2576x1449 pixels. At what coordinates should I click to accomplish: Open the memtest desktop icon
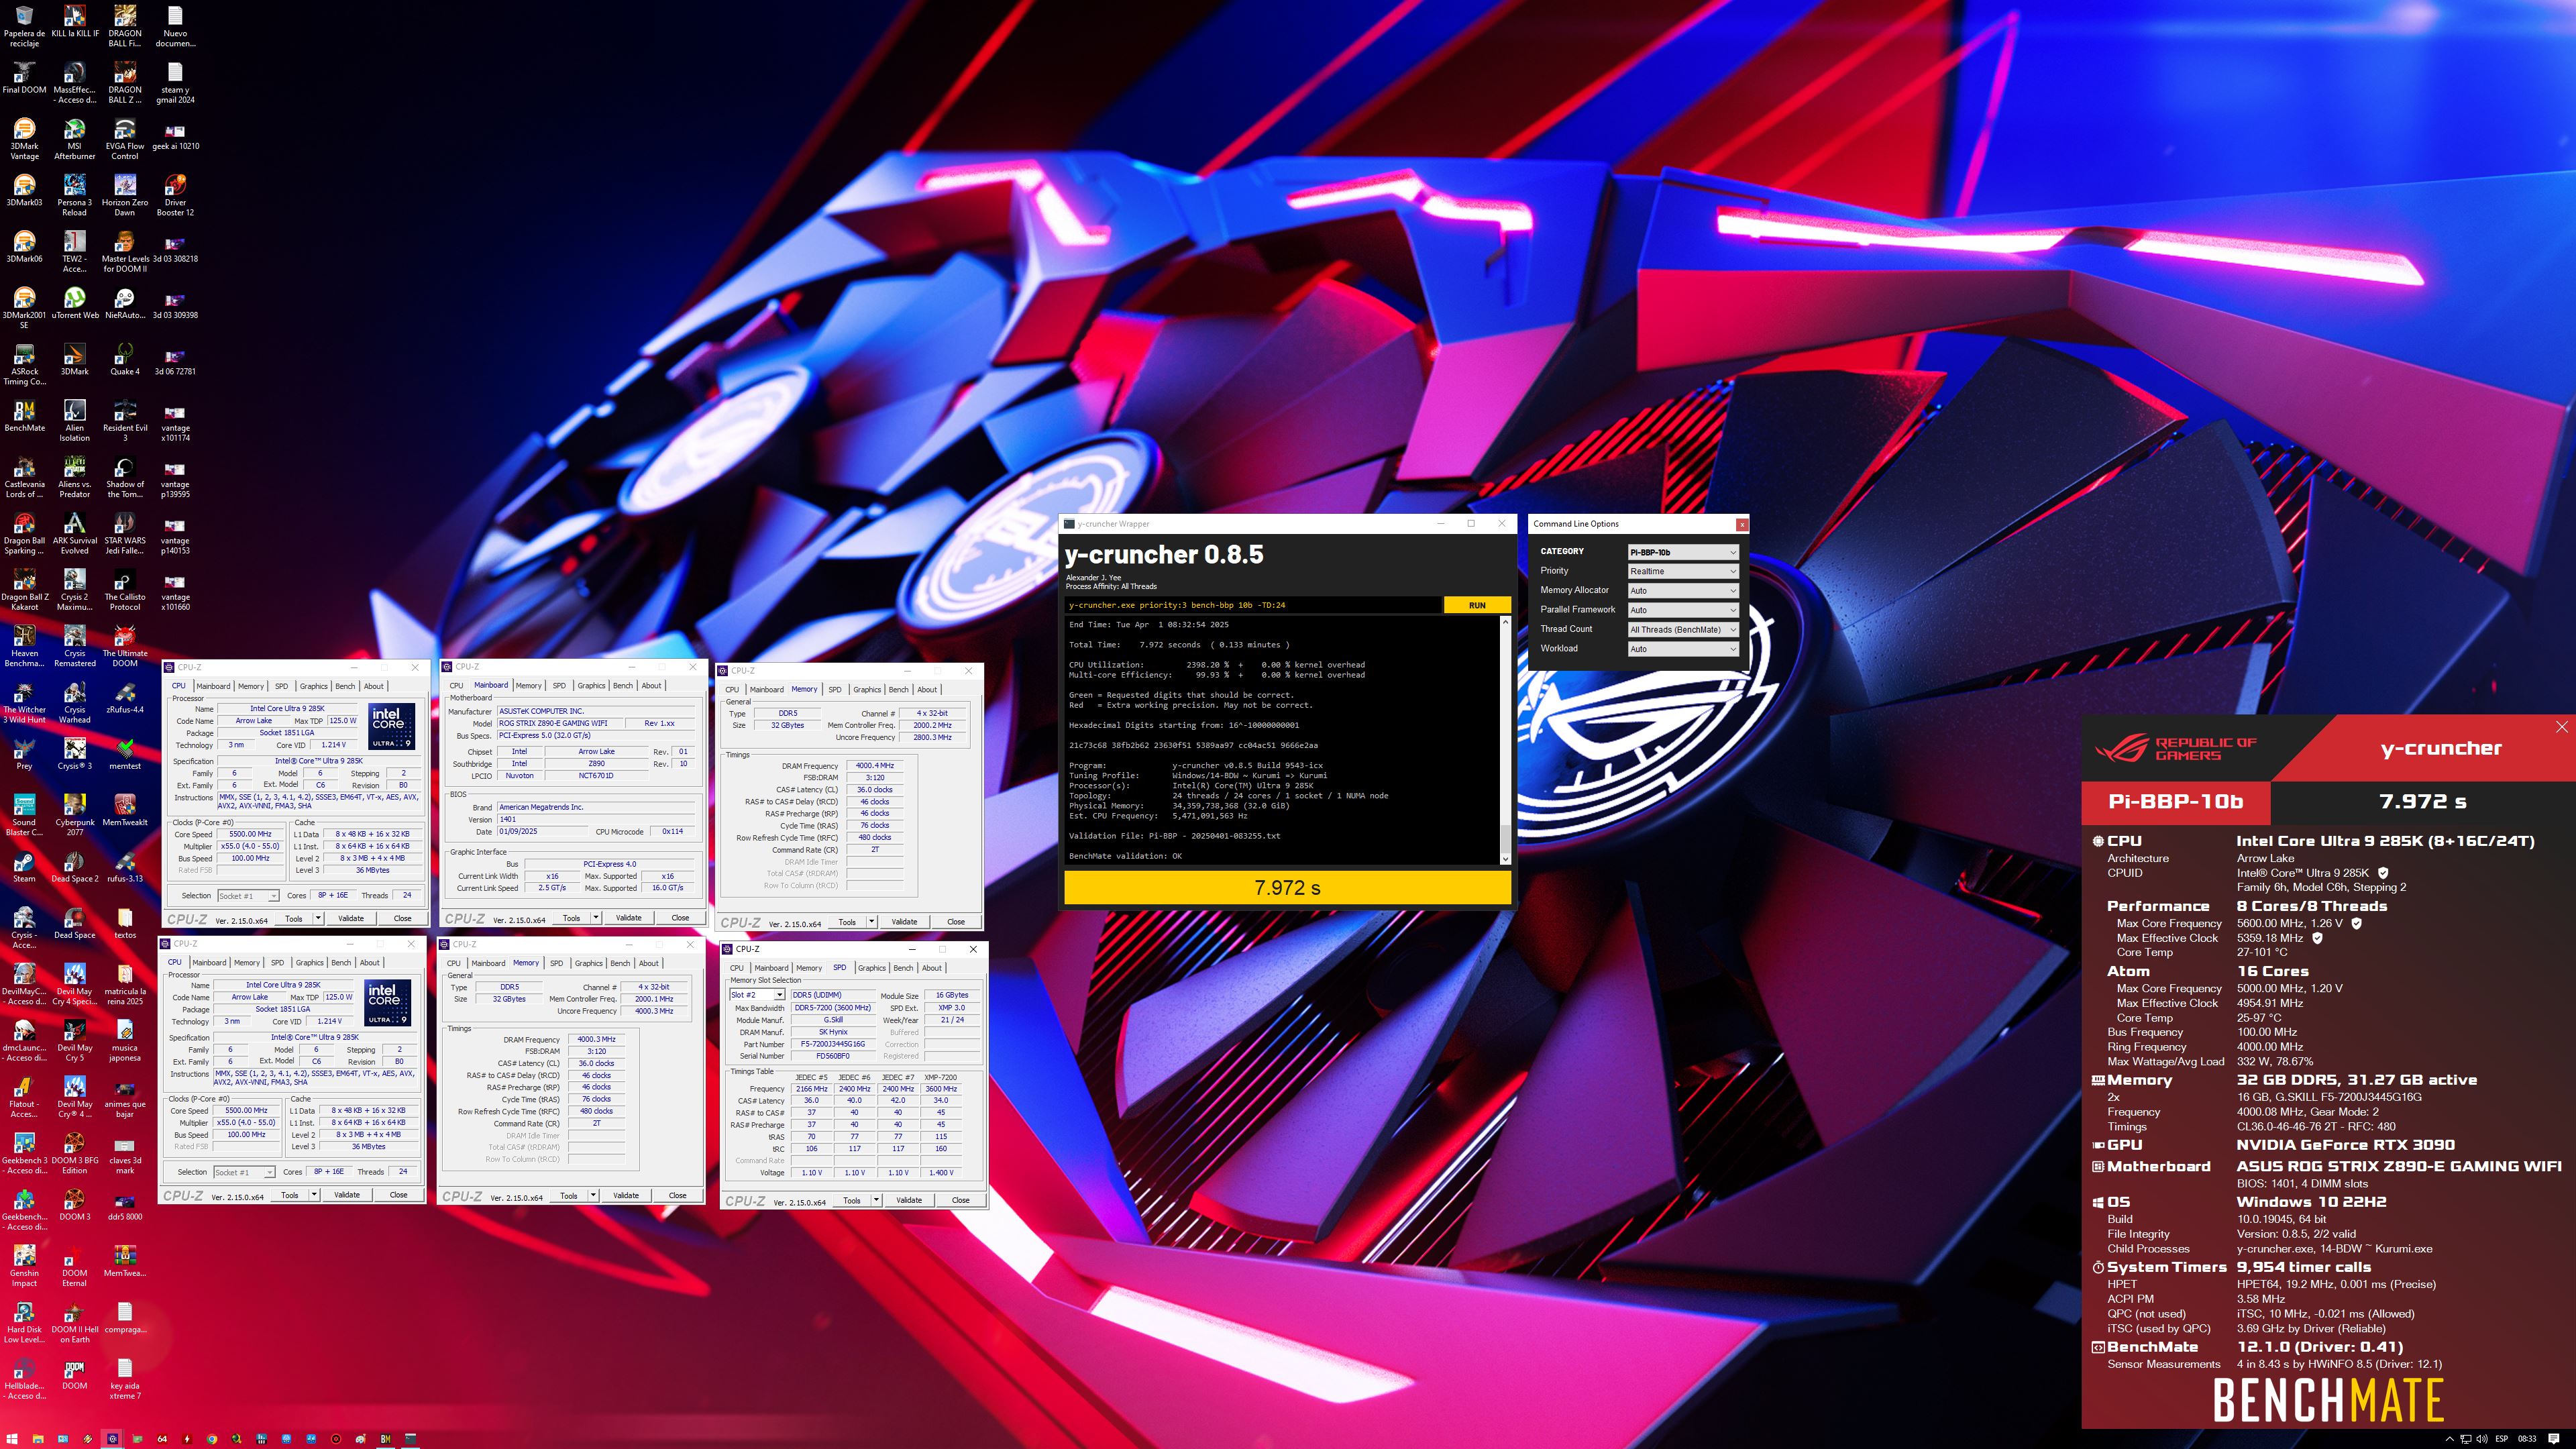coord(124,754)
